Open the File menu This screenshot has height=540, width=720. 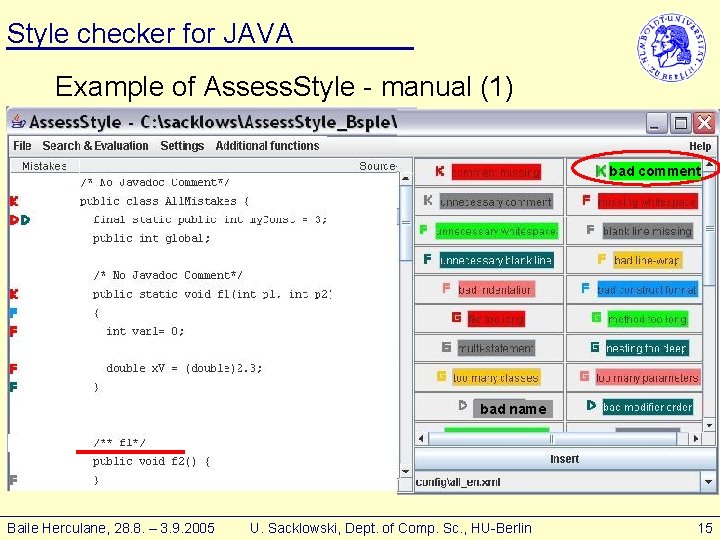tap(22, 146)
